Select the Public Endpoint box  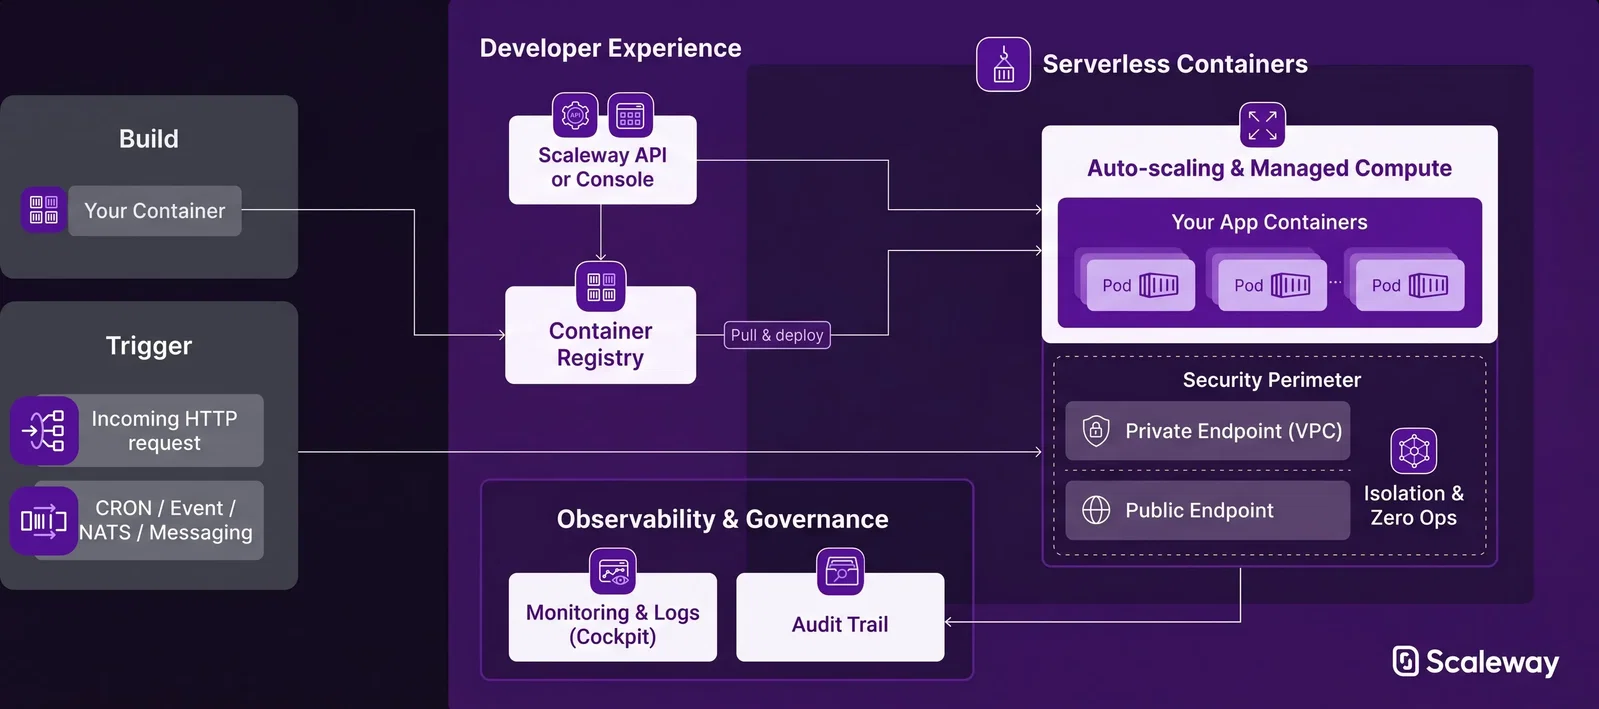click(1208, 510)
